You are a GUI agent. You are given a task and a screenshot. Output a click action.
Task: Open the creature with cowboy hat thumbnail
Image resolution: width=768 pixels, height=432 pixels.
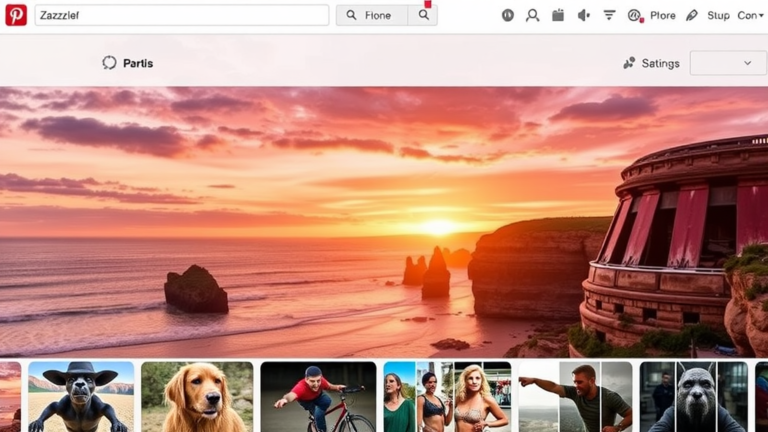point(81,397)
